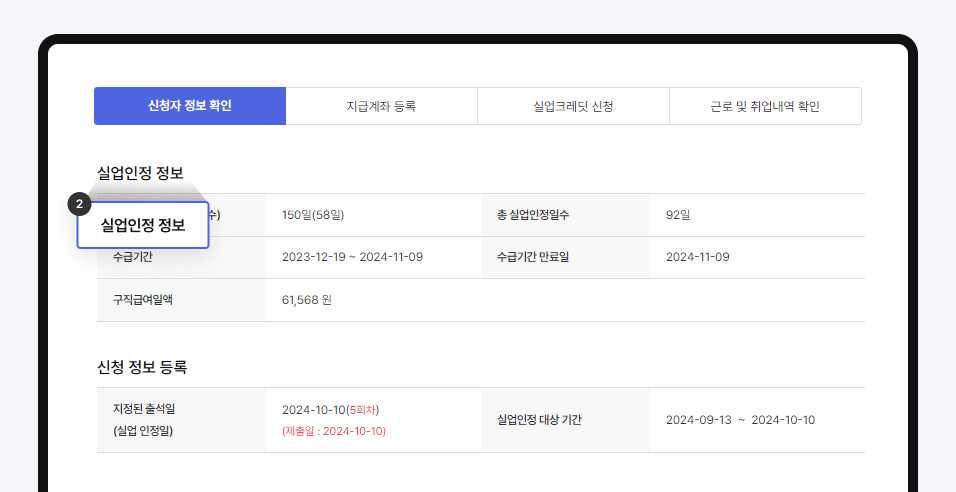This screenshot has height=492, width=956.
Task: Click the 수급기간 row label
Action: click(132, 257)
